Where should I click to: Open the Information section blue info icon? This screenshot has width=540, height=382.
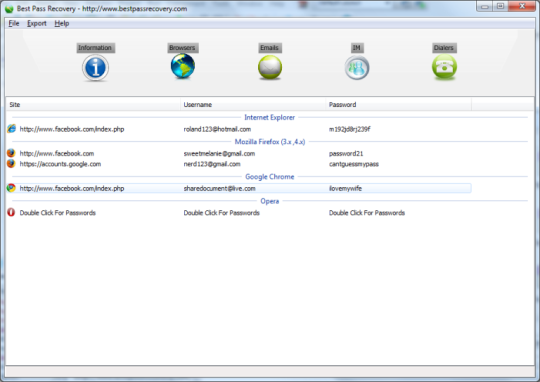coord(95,68)
